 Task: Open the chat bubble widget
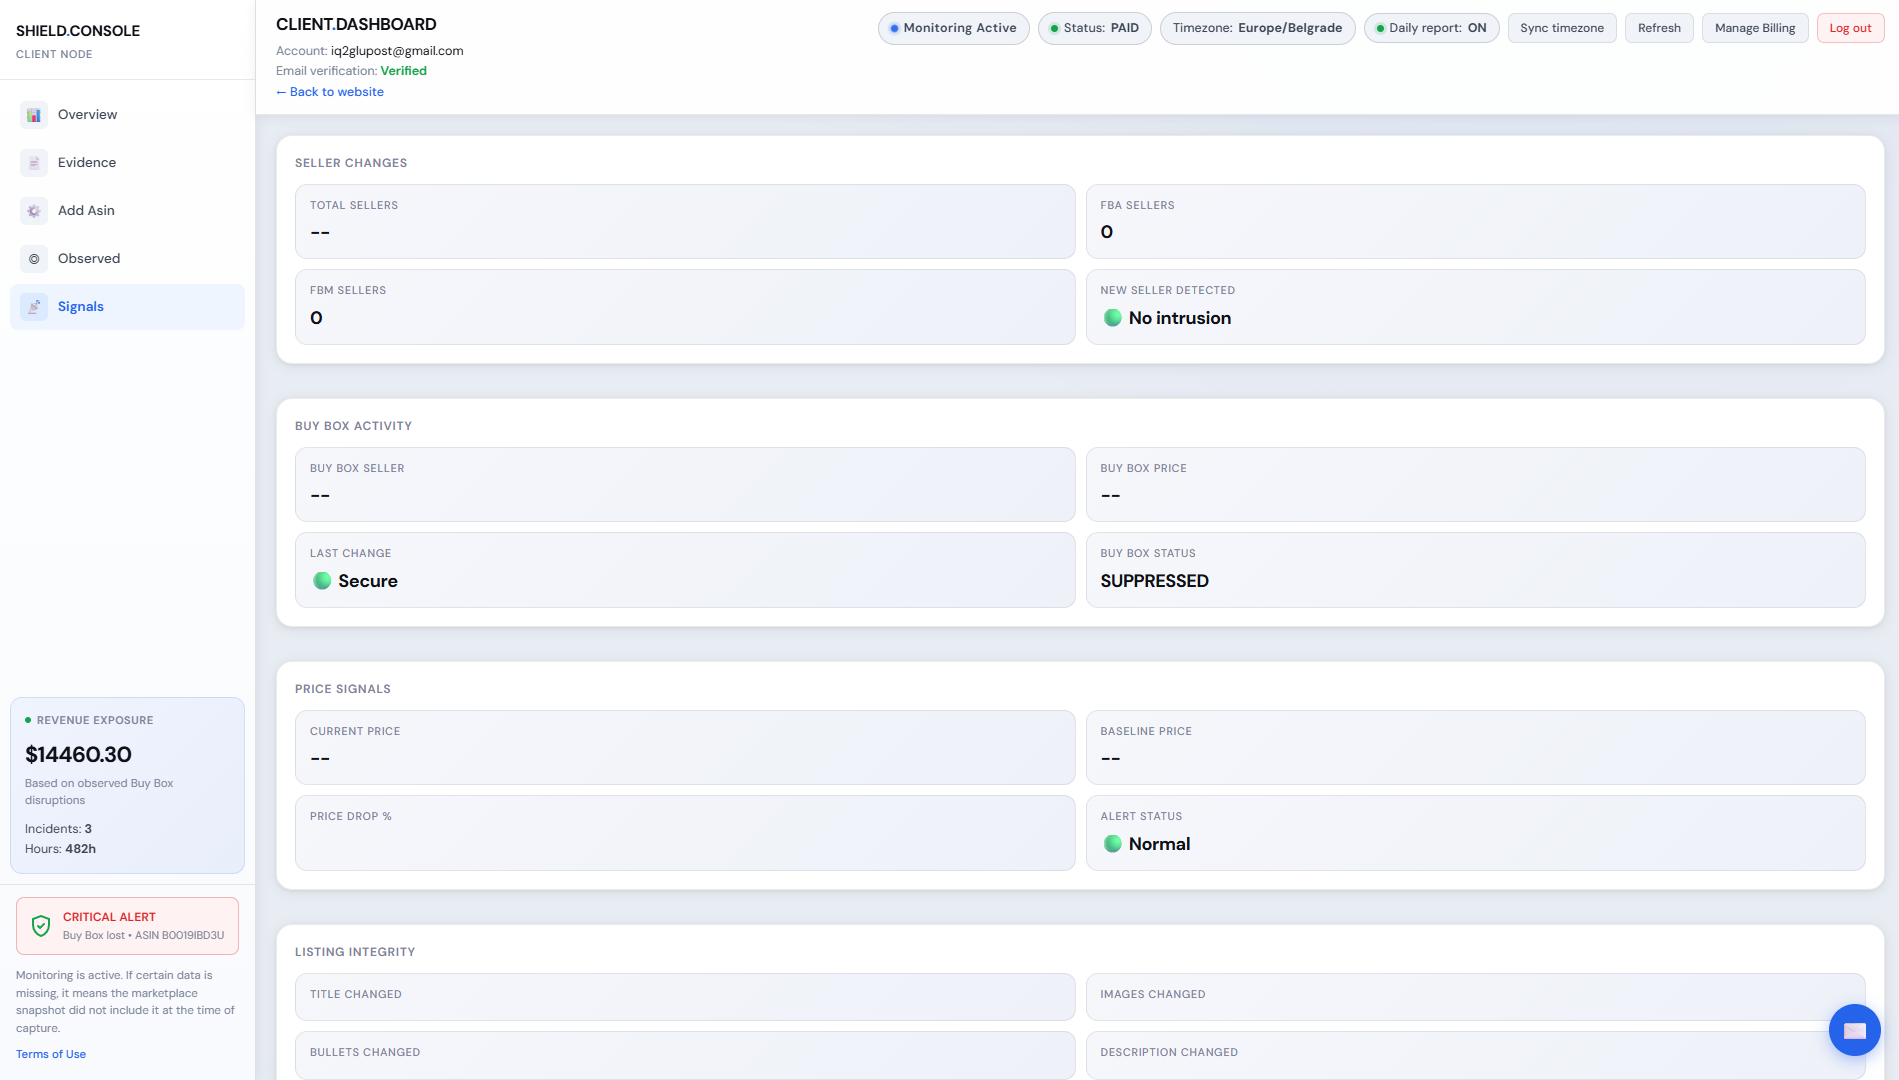point(1854,1030)
